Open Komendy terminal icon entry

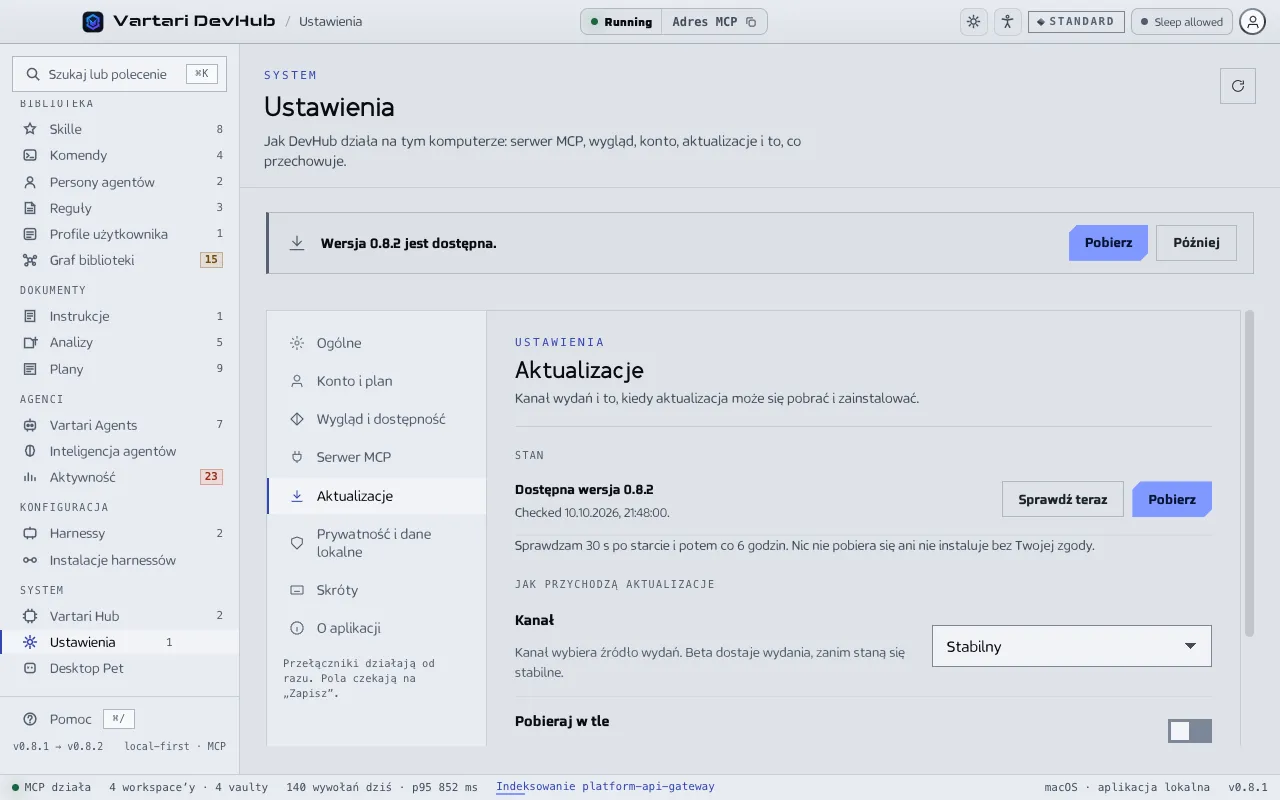(x=120, y=155)
